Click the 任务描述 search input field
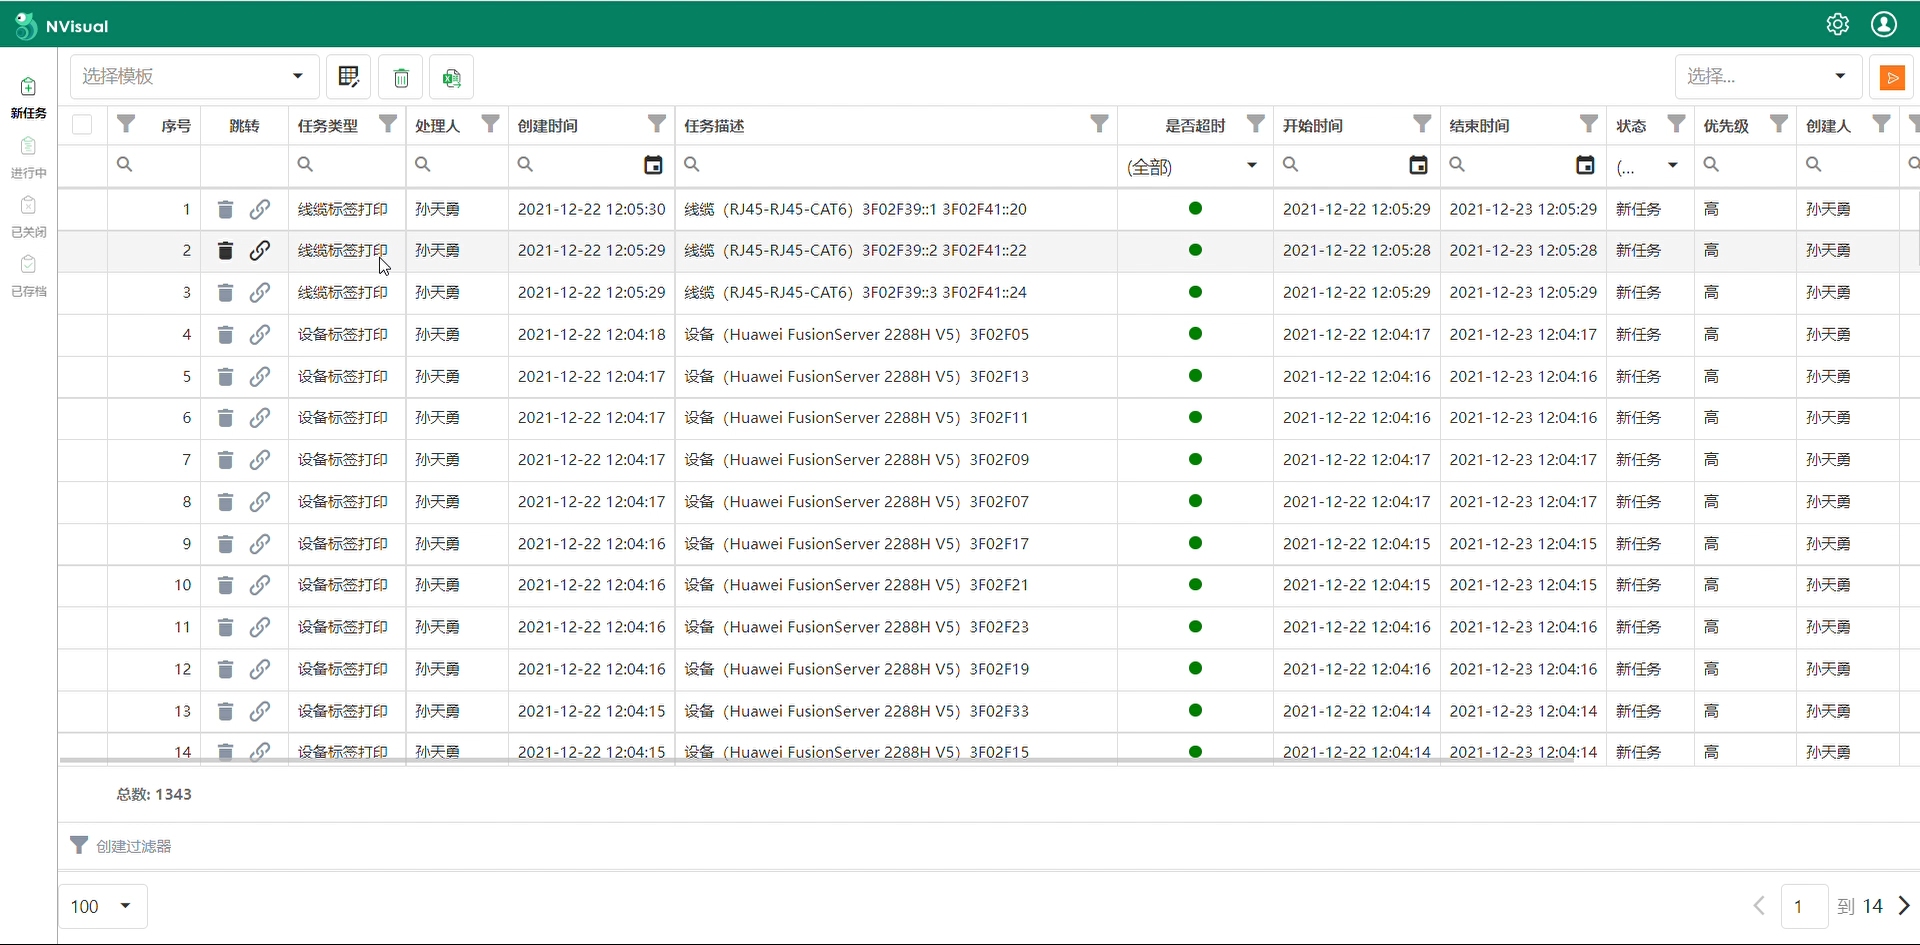1920x945 pixels. pyautogui.click(x=896, y=165)
